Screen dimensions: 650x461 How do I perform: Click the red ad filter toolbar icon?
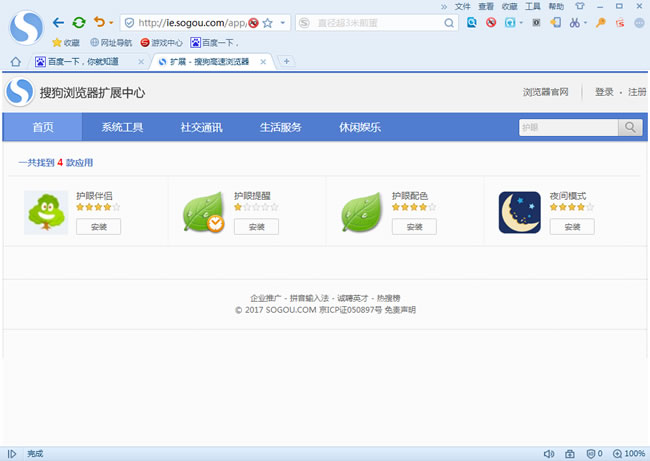coord(491,22)
